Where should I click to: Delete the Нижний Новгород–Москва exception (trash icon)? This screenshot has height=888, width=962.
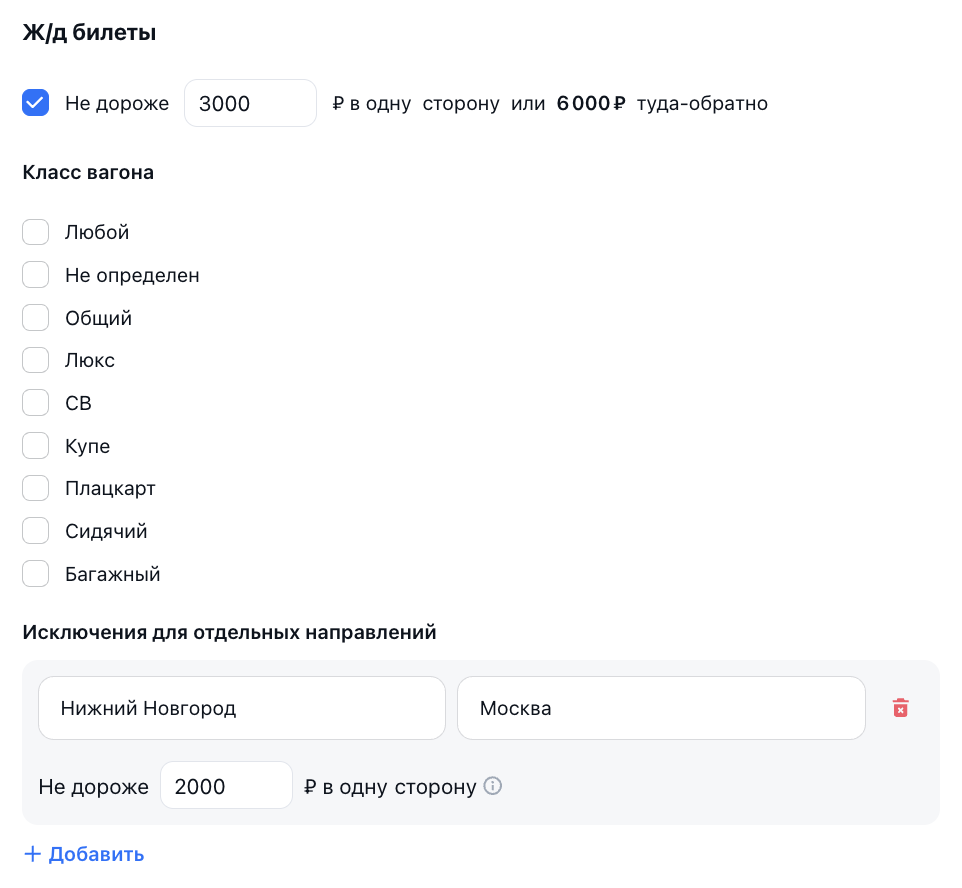pyautogui.click(x=900, y=708)
